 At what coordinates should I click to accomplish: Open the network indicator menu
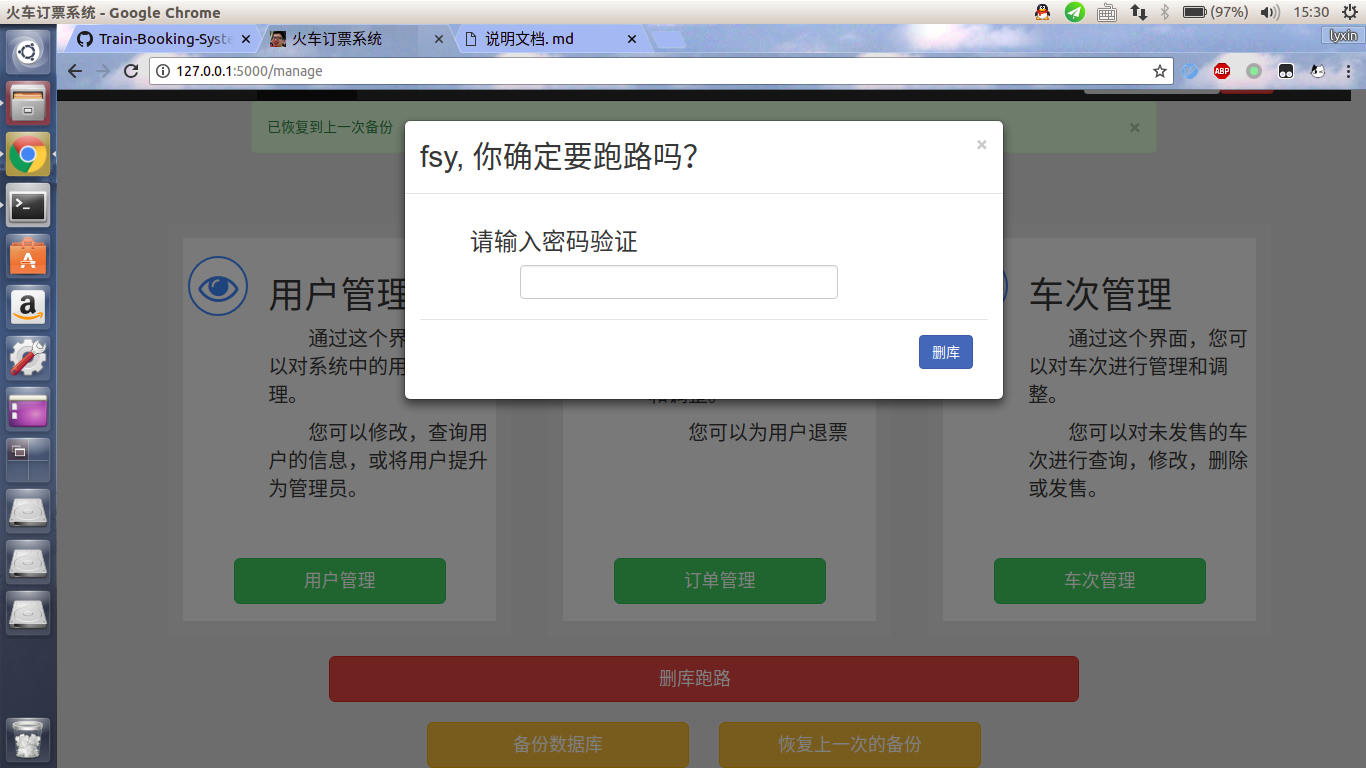pos(1139,12)
